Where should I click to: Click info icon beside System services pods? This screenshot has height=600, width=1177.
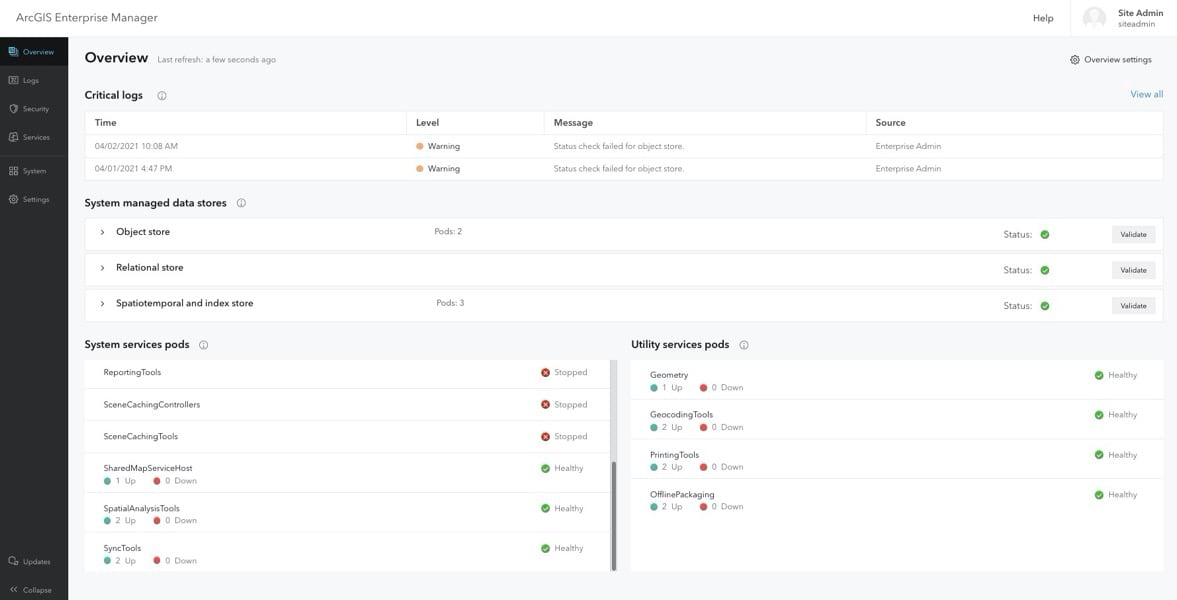(x=203, y=345)
